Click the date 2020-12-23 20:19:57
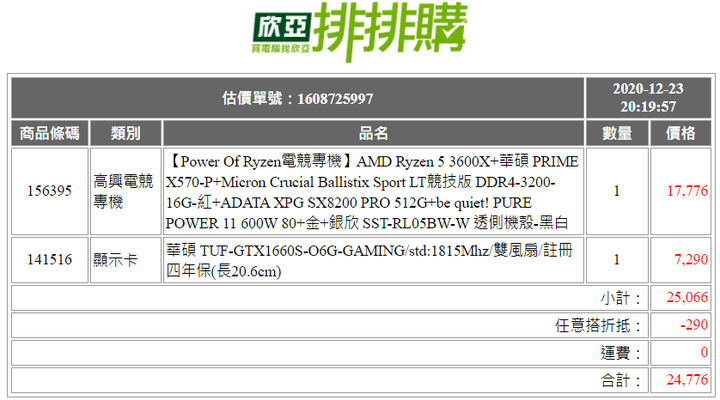 (648, 98)
